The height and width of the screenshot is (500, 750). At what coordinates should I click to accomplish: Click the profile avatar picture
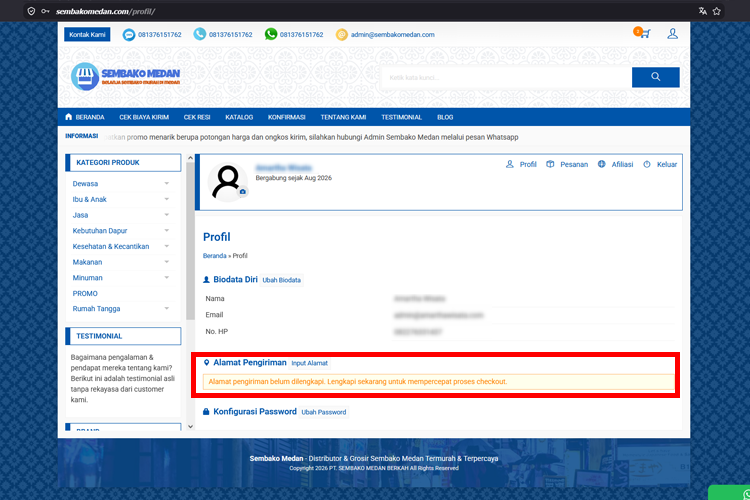(227, 182)
